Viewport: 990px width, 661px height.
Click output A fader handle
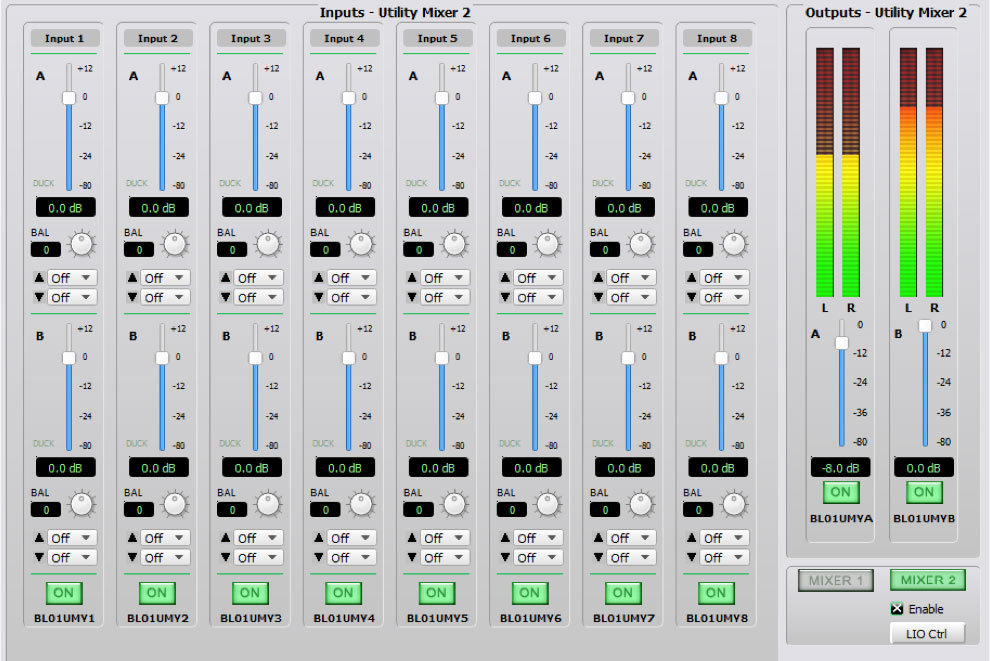coord(842,343)
